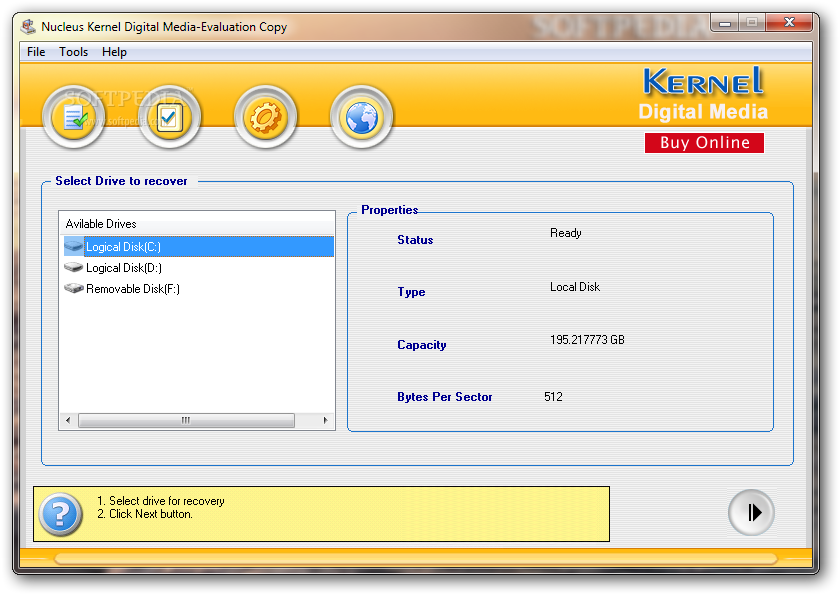
Task: Click the Capacity label in Properties
Action: coord(422,345)
